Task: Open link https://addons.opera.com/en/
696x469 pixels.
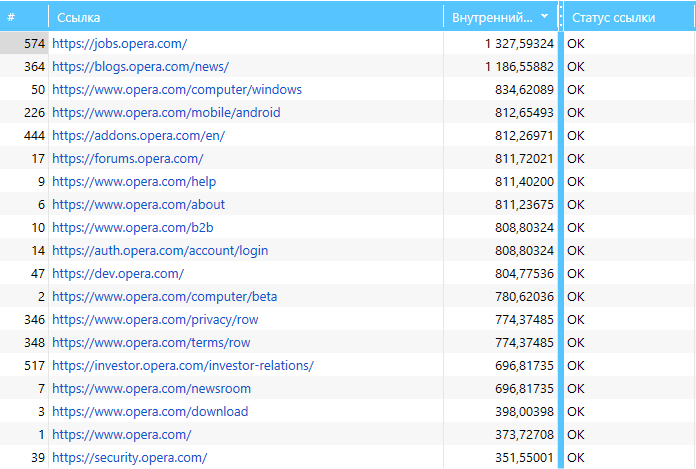Action: (x=138, y=136)
